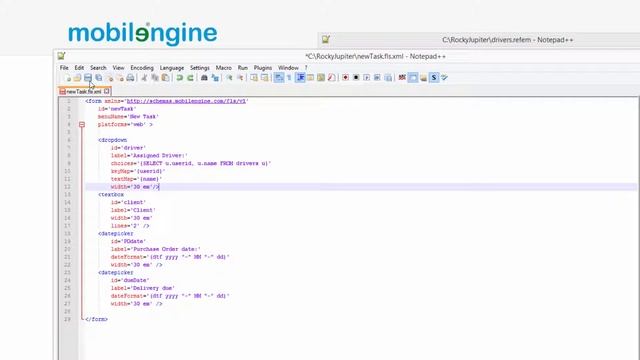This screenshot has height=360, width=640.
Task: Open the Window menu
Action: (288, 68)
